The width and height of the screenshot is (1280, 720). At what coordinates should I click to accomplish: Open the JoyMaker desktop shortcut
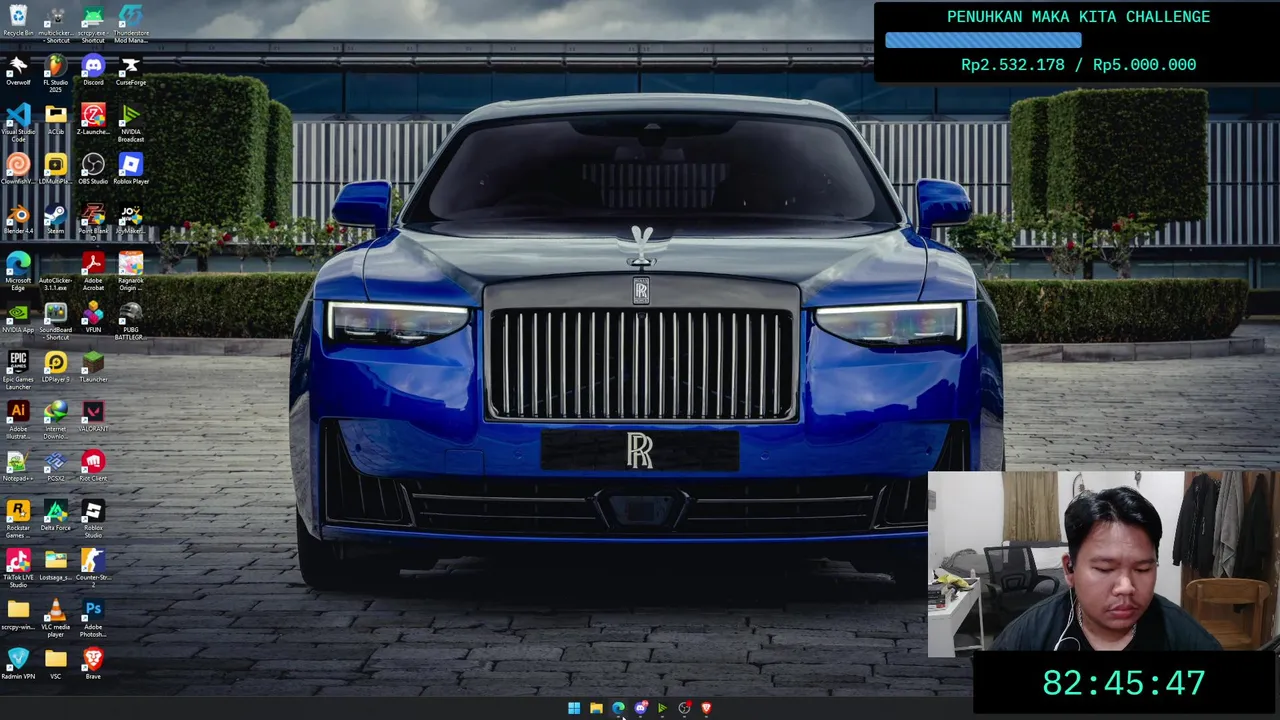131,219
